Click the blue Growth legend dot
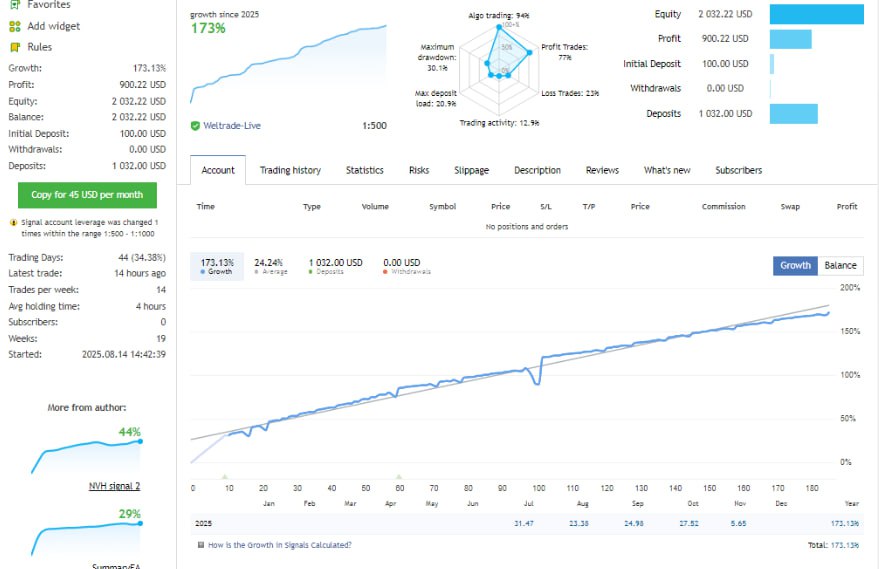 click(204, 272)
